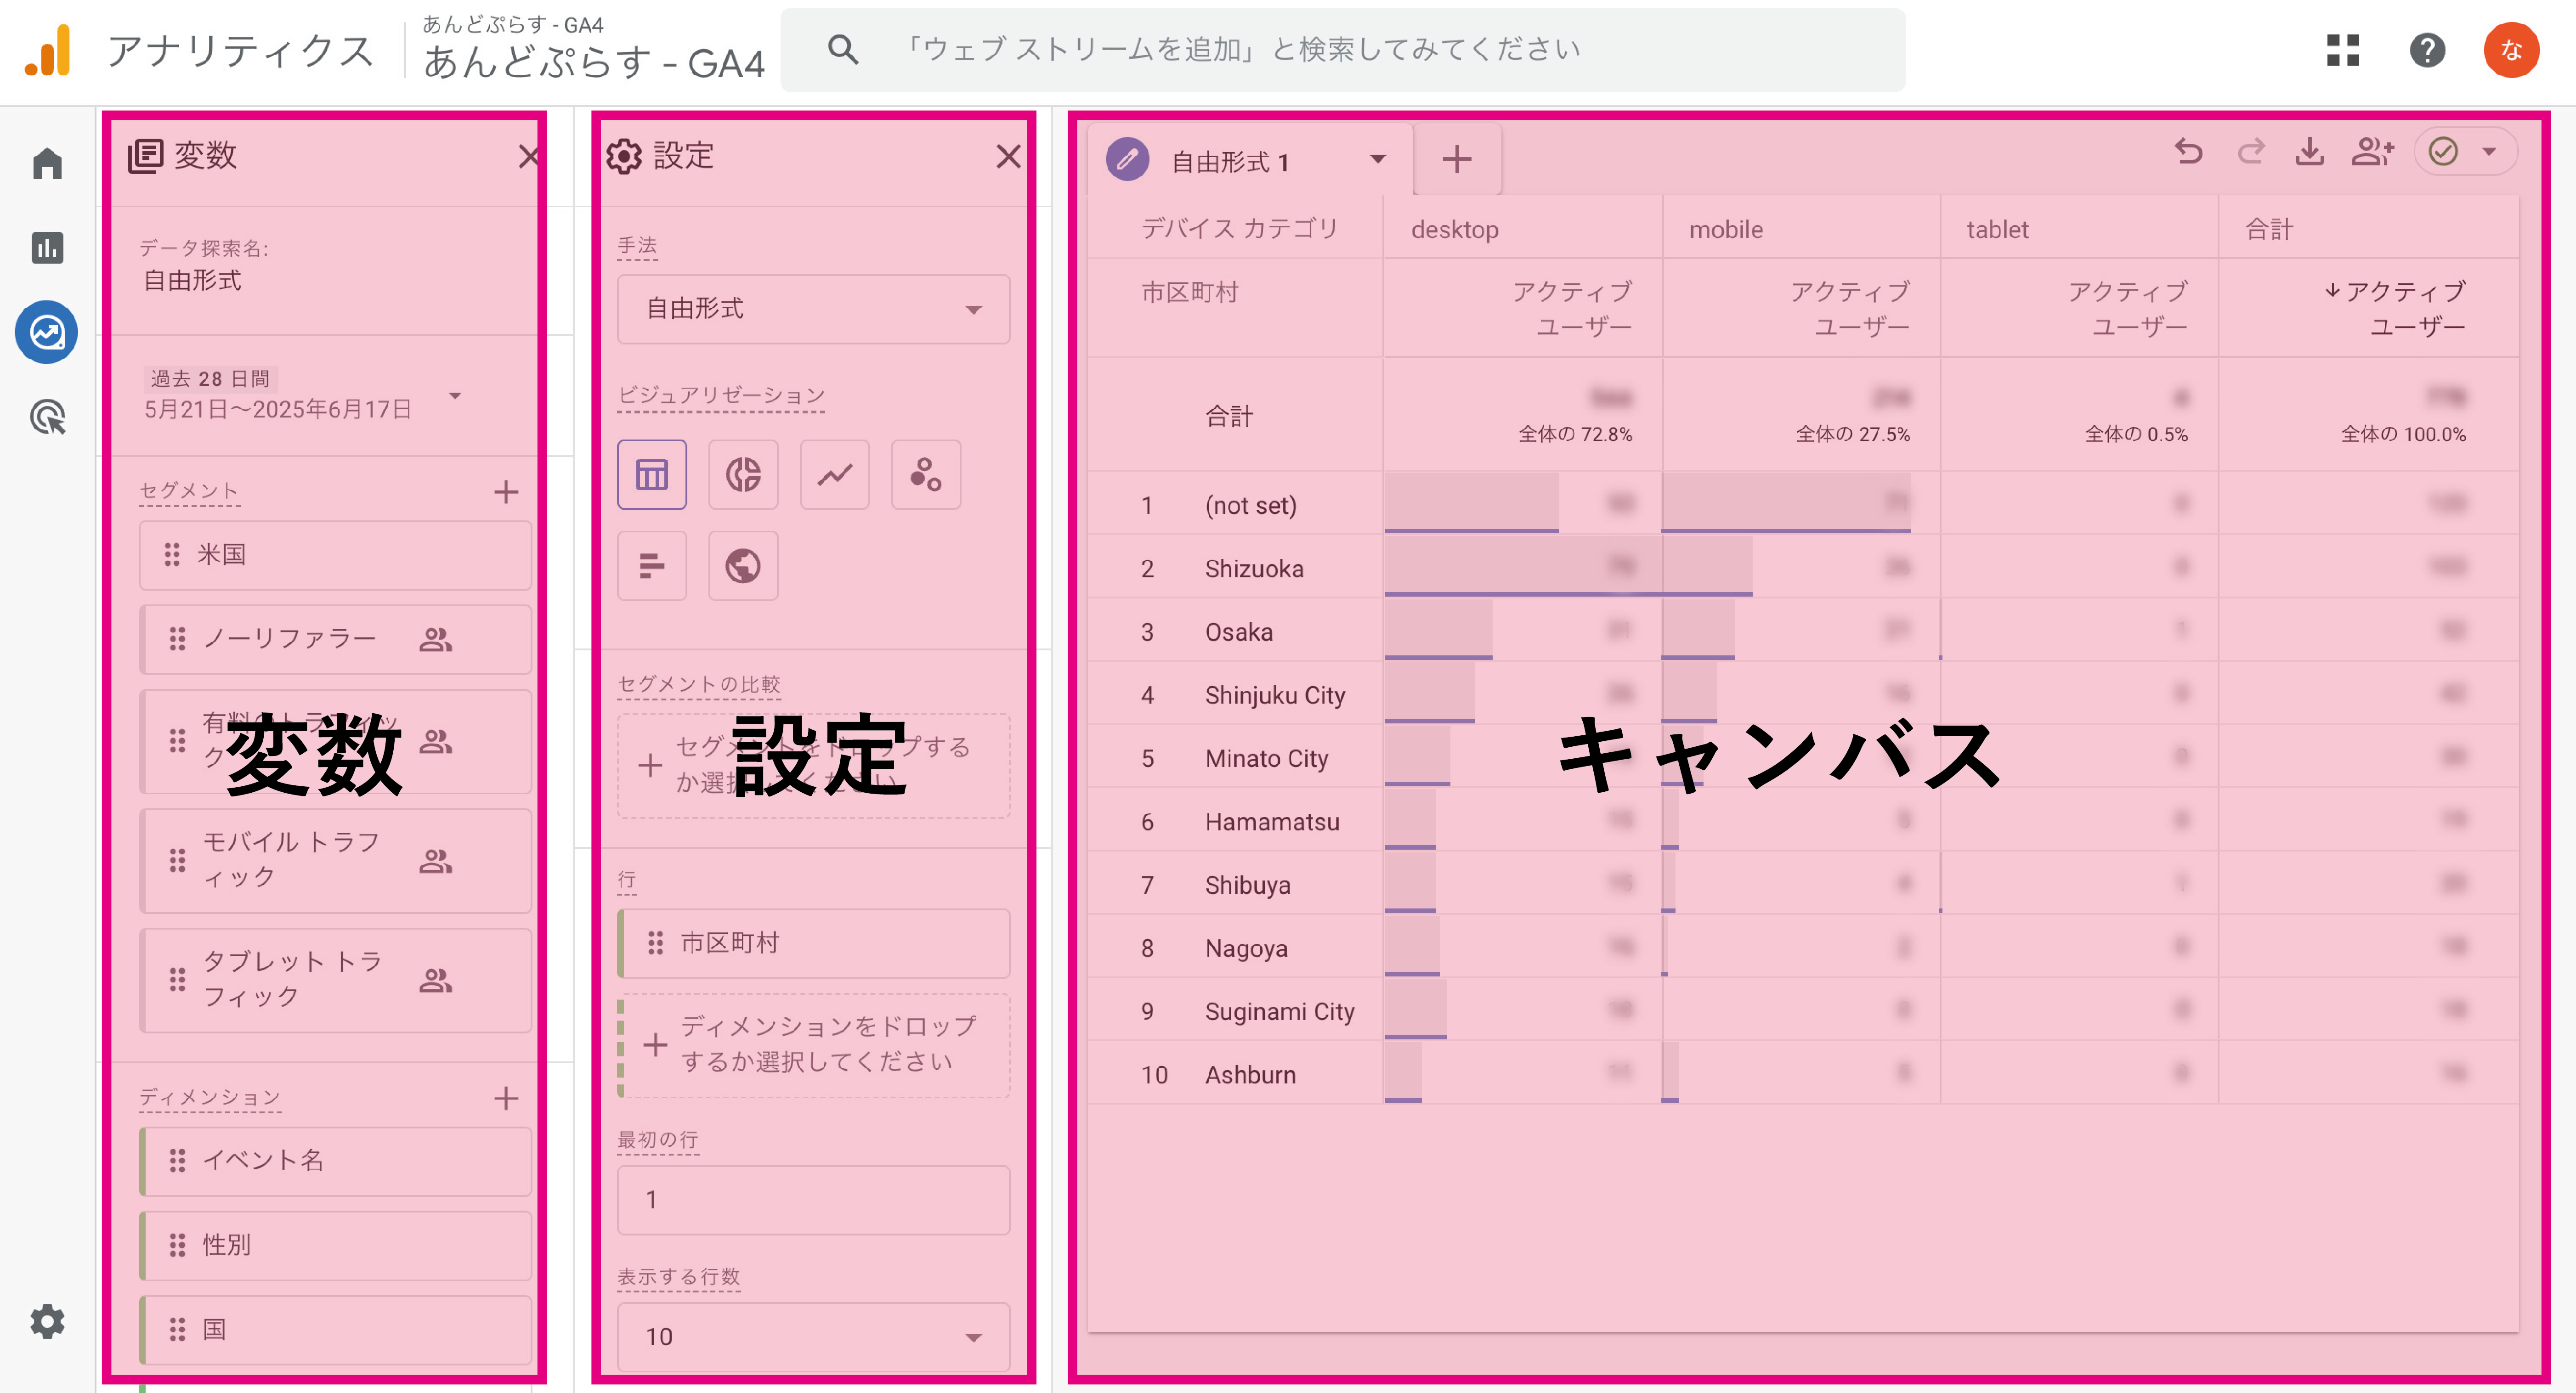Open the Reports bar chart icon in sidebar

47,247
